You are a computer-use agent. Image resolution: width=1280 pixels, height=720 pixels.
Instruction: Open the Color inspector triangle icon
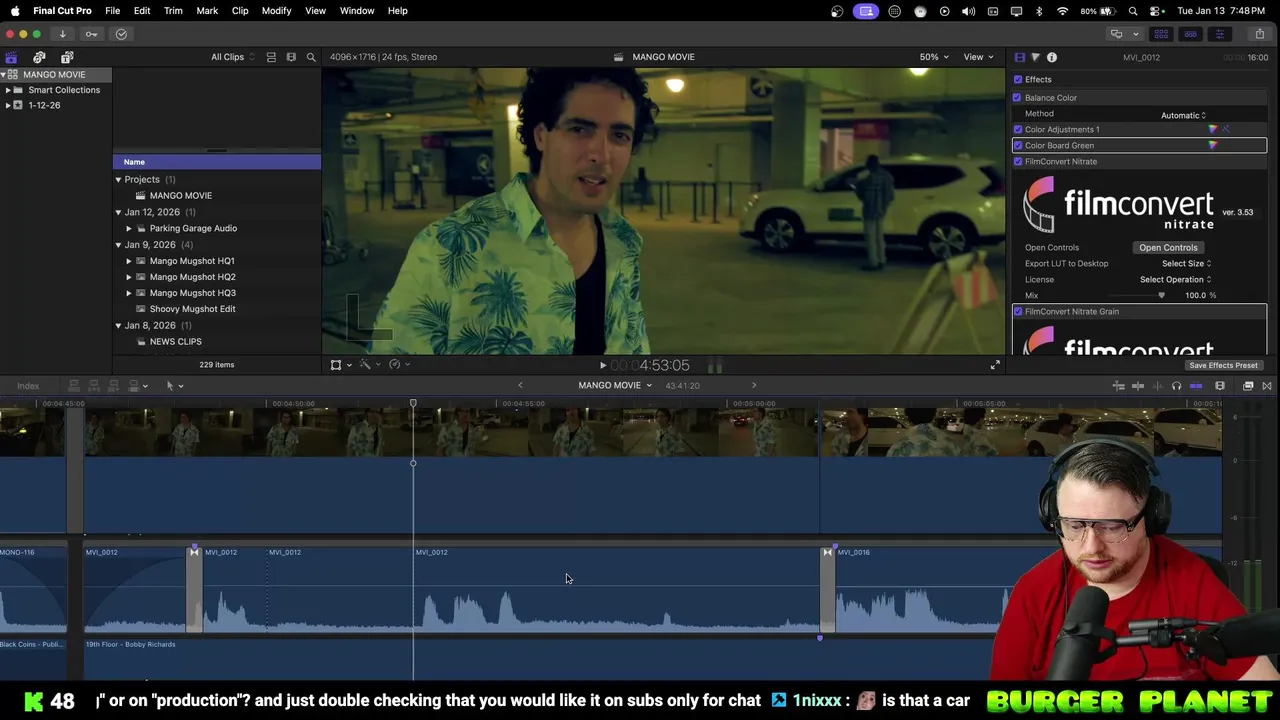click(x=1035, y=57)
